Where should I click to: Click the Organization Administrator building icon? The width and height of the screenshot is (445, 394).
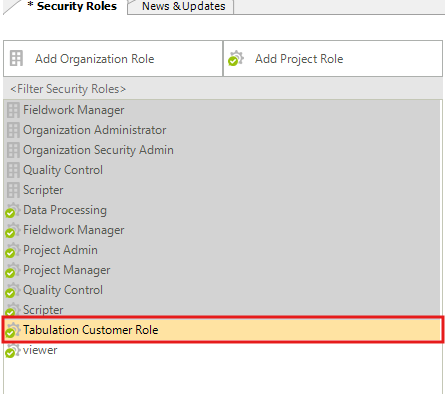pos(13,130)
